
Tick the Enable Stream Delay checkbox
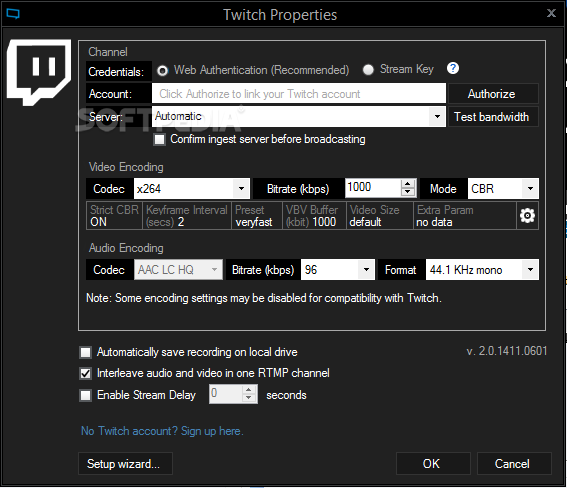85,395
